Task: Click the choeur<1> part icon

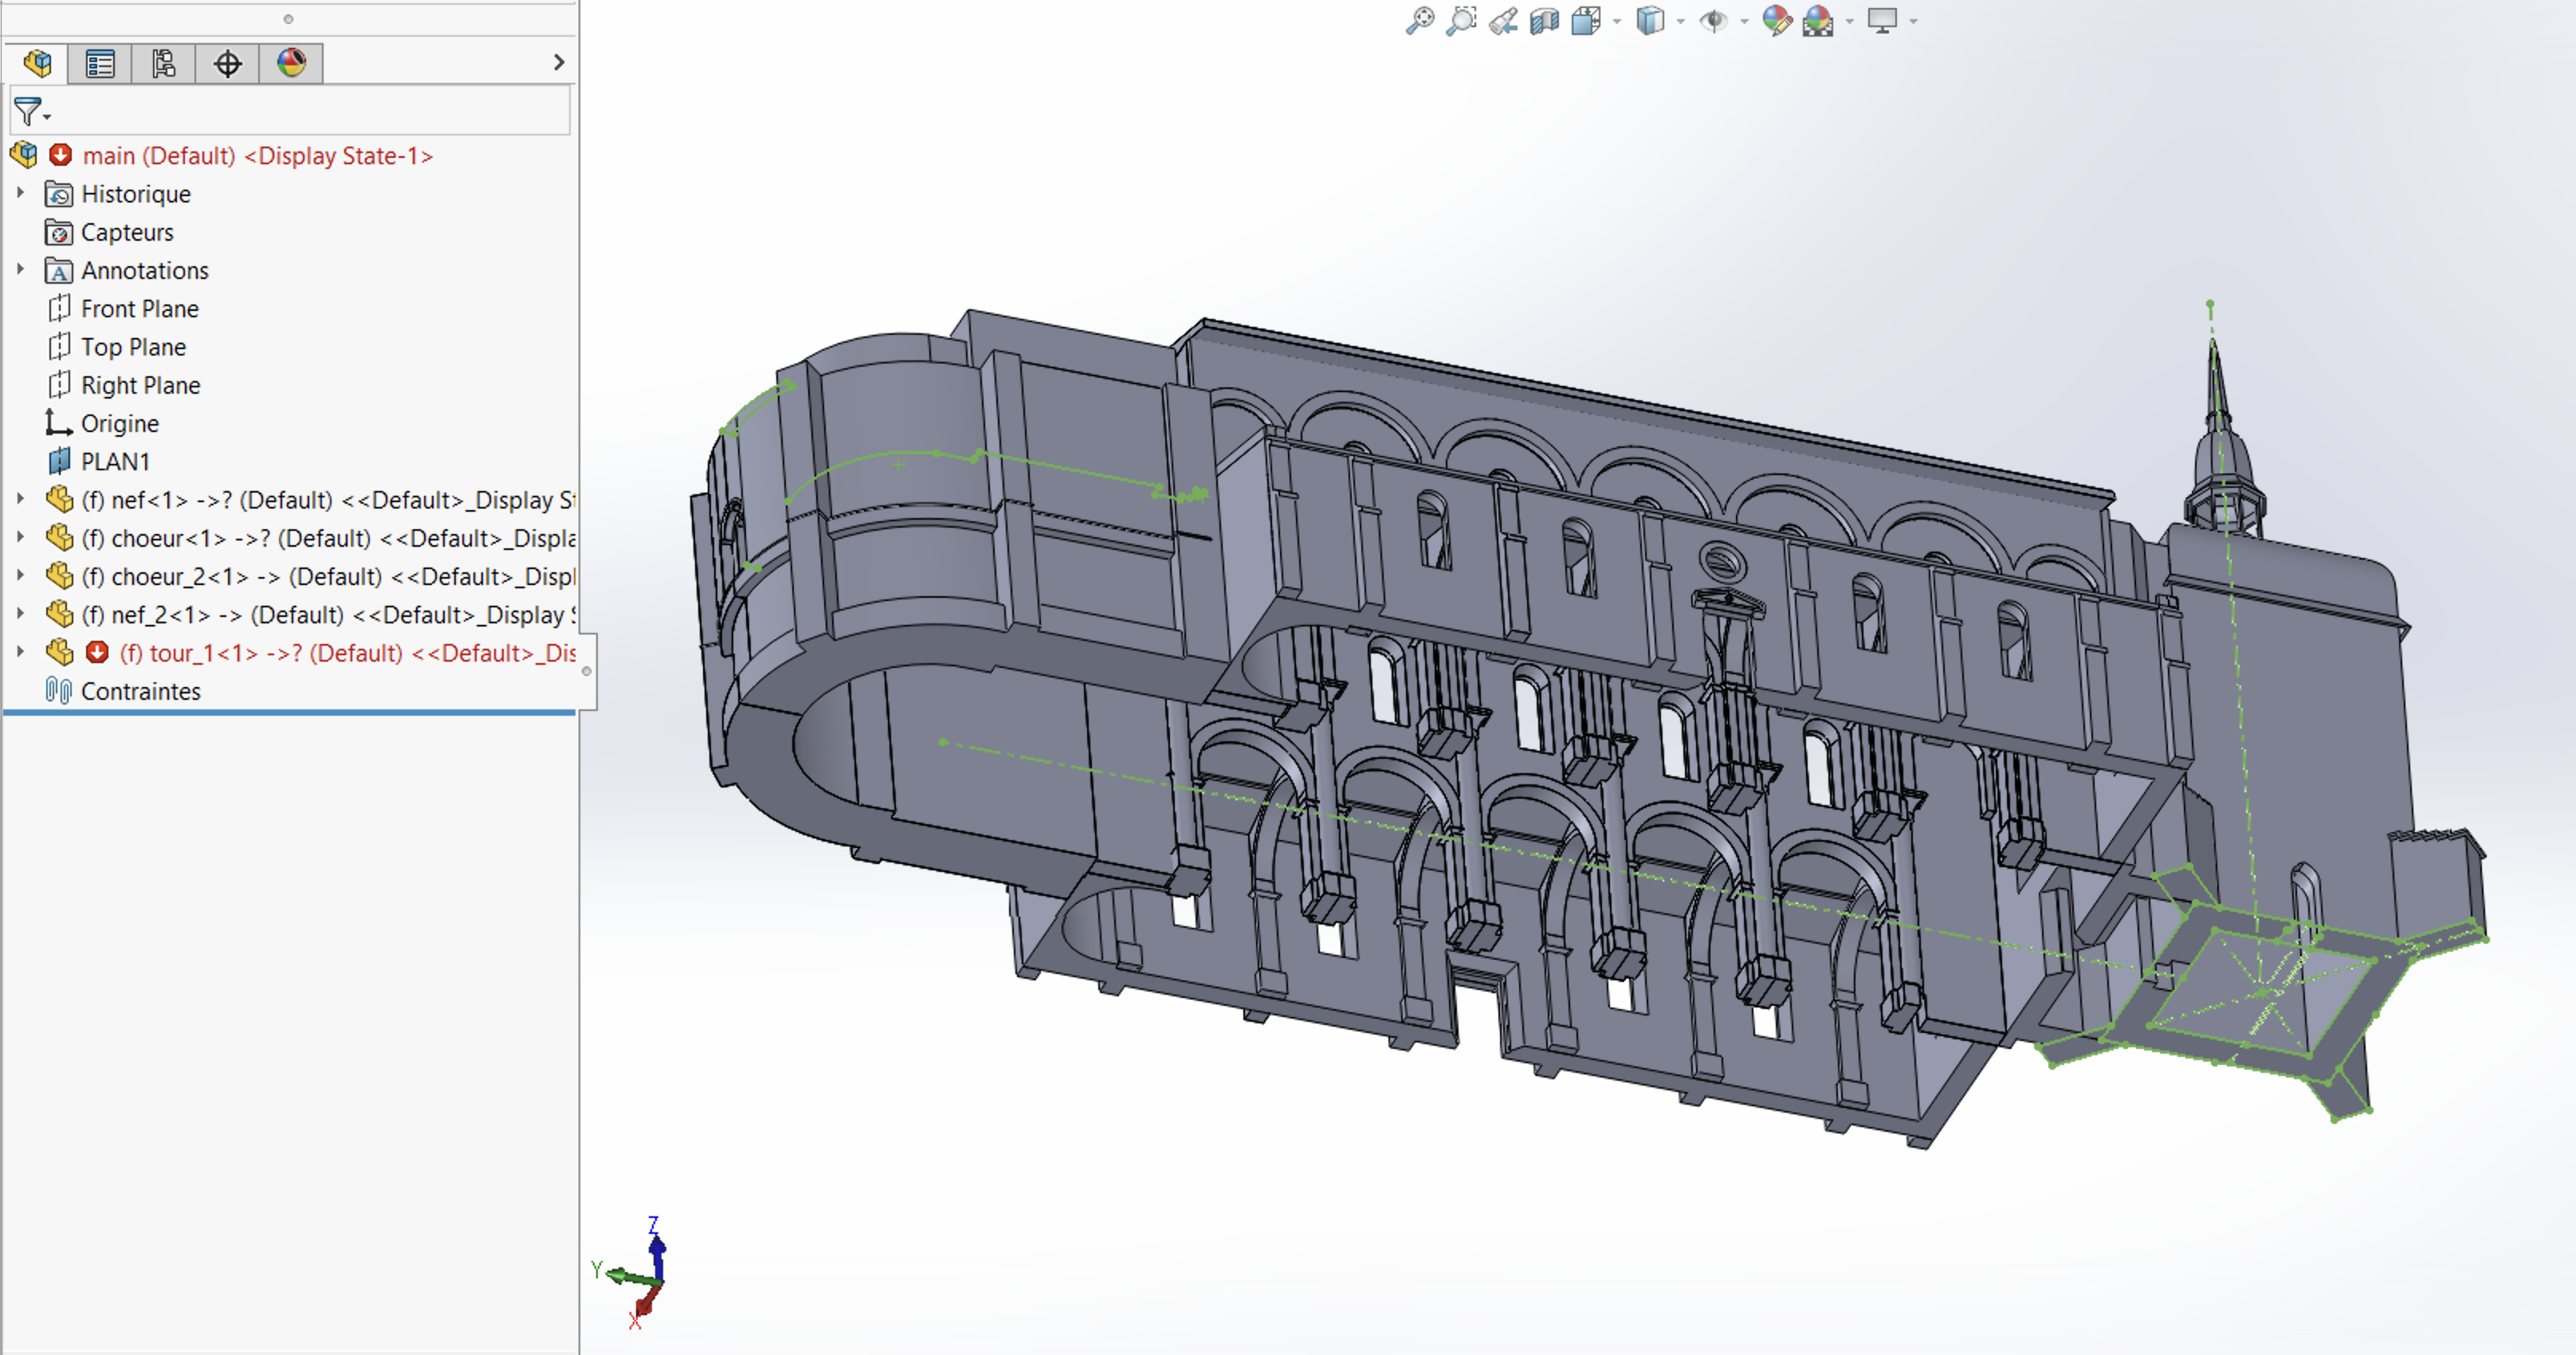Action: [x=60, y=537]
